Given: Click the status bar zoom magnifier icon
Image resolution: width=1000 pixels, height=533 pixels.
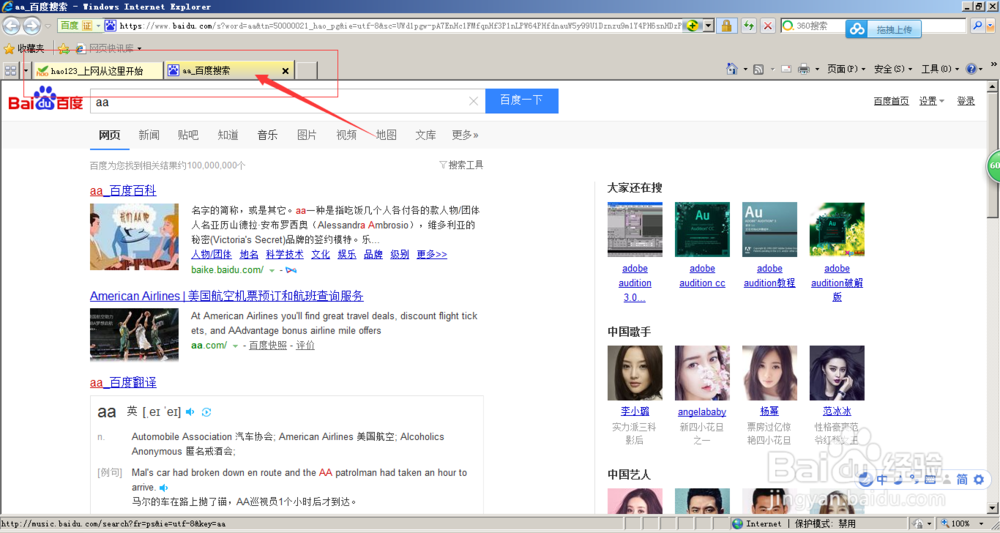Looking at the screenshot, I should pyautogui.click(x=945, y=523).
